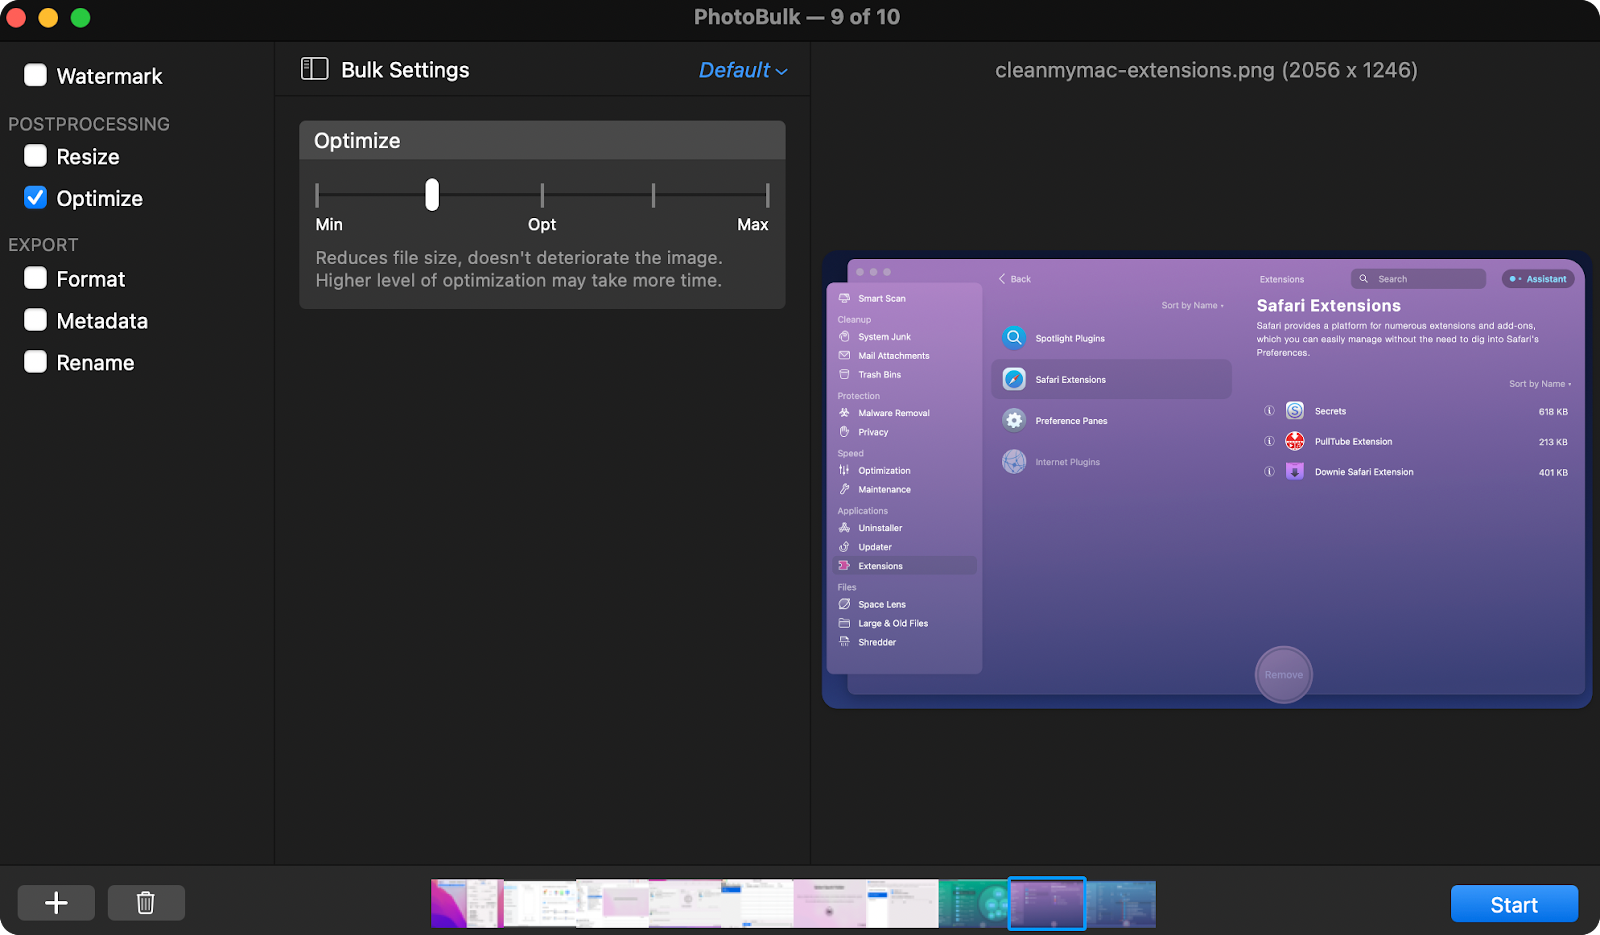This screenshot has height=935, width=1600.
Task: Click the Min mark on the optimization slider
Action: (317, 195)
